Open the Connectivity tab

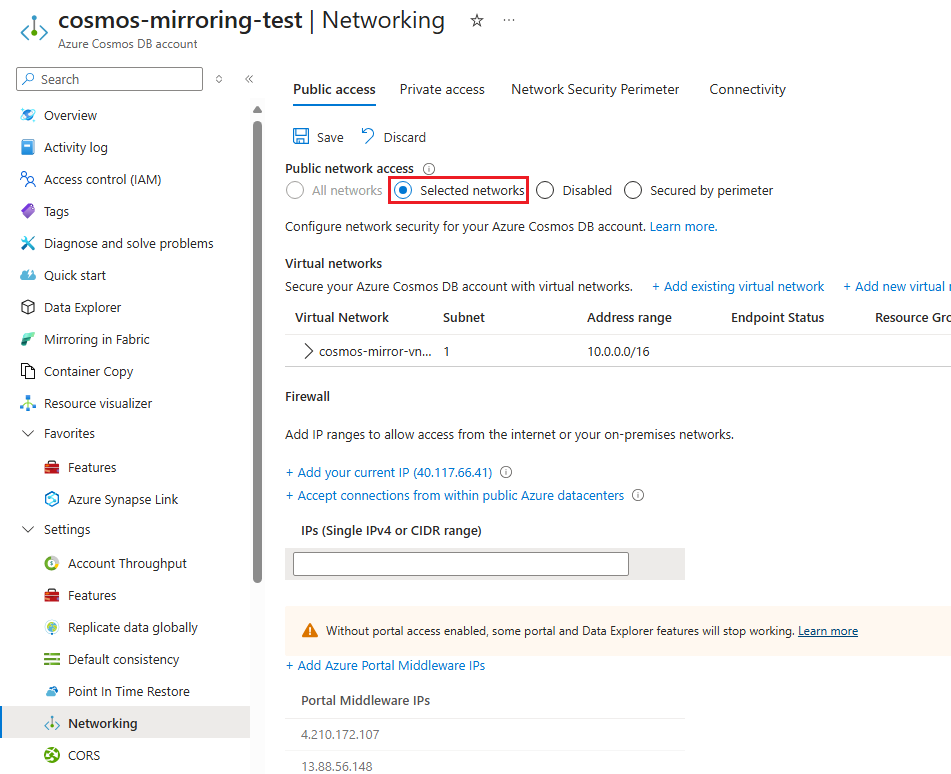click(x=747, y=89)
